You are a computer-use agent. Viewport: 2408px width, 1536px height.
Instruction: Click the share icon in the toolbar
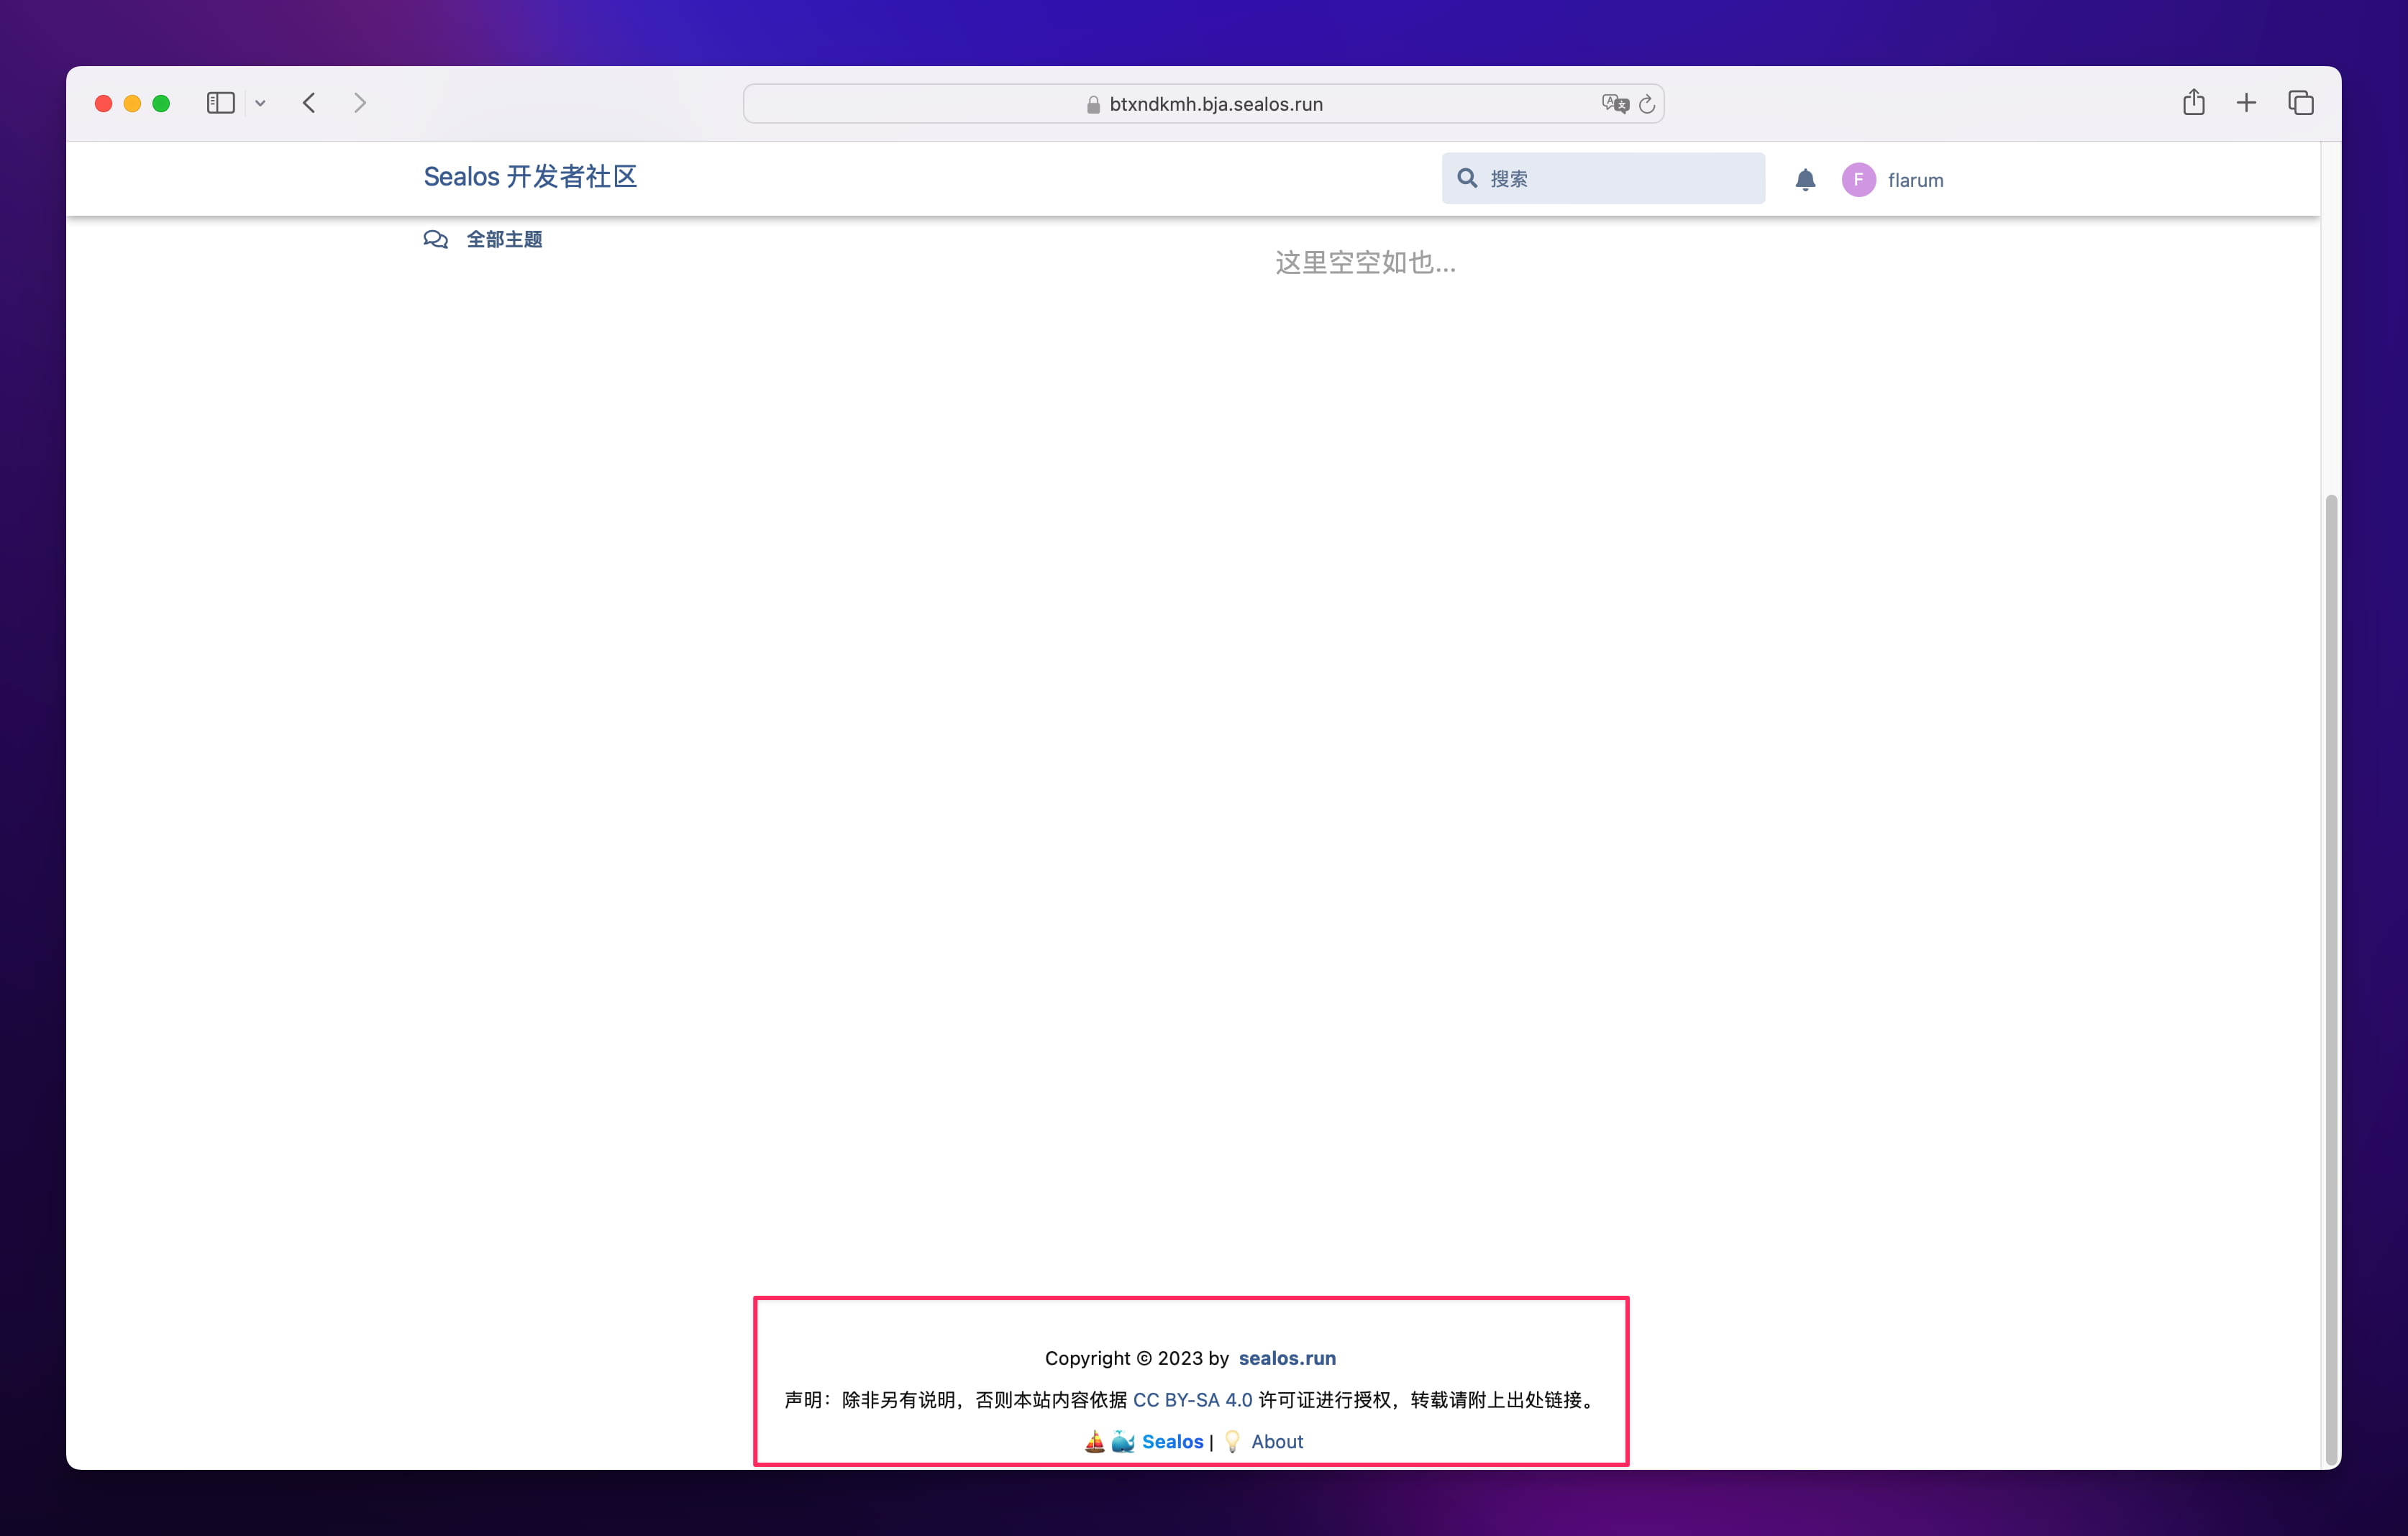click(2194, 102)
